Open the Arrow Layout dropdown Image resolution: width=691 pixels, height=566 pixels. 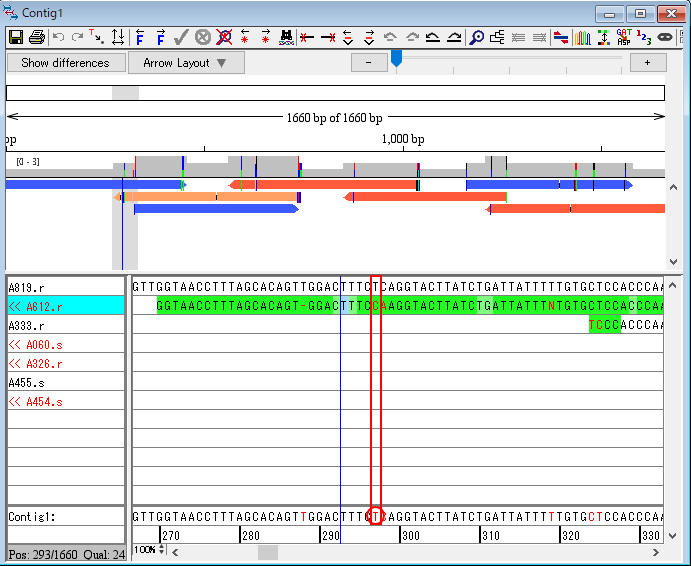click(x=186, y=63)
